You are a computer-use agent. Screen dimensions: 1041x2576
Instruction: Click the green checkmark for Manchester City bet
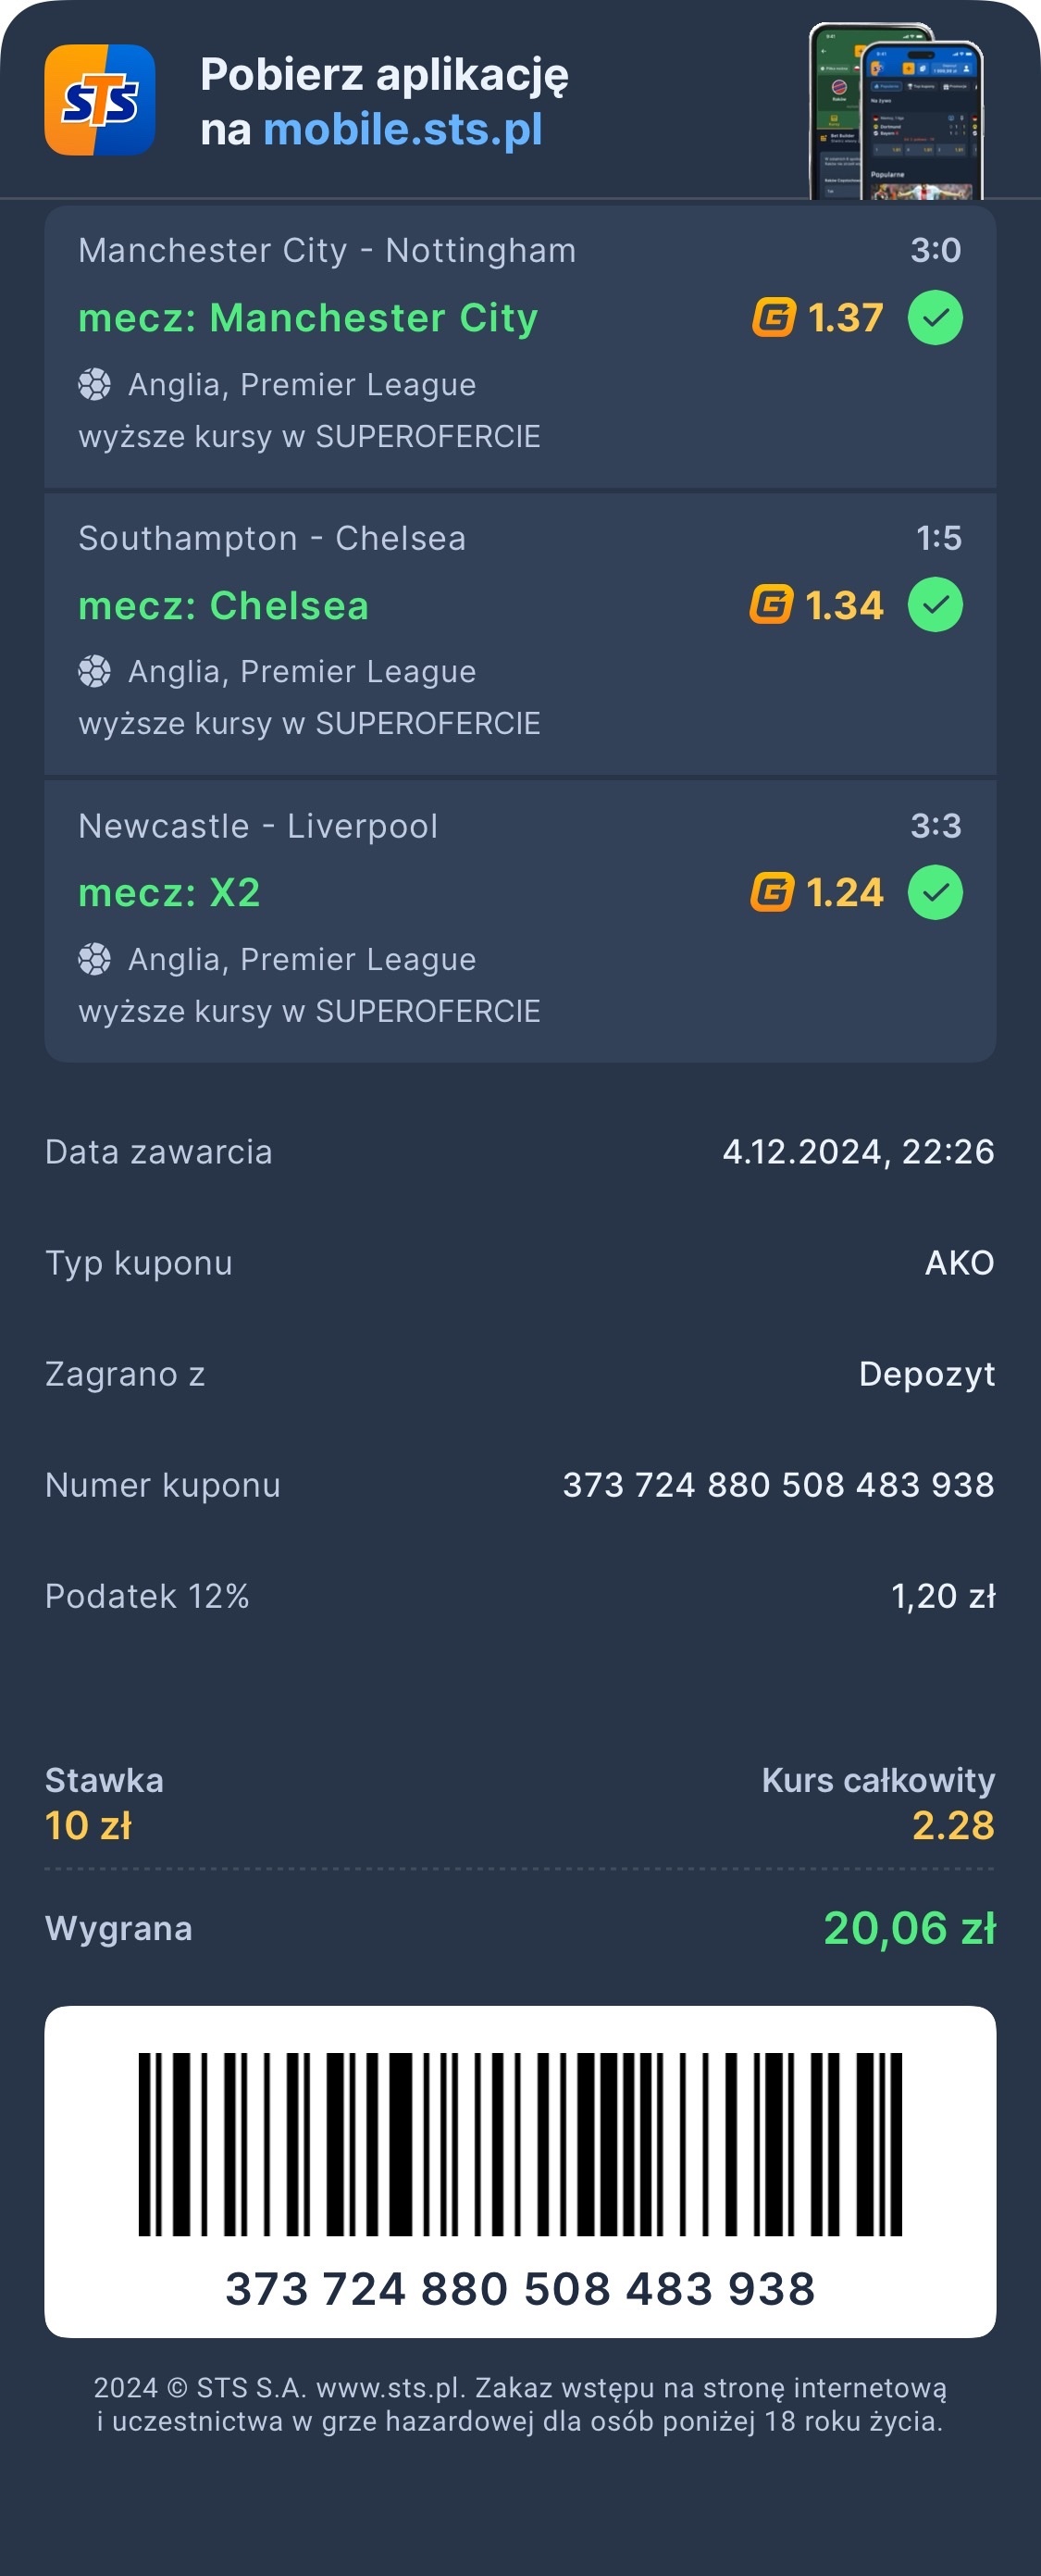(935, 318)
